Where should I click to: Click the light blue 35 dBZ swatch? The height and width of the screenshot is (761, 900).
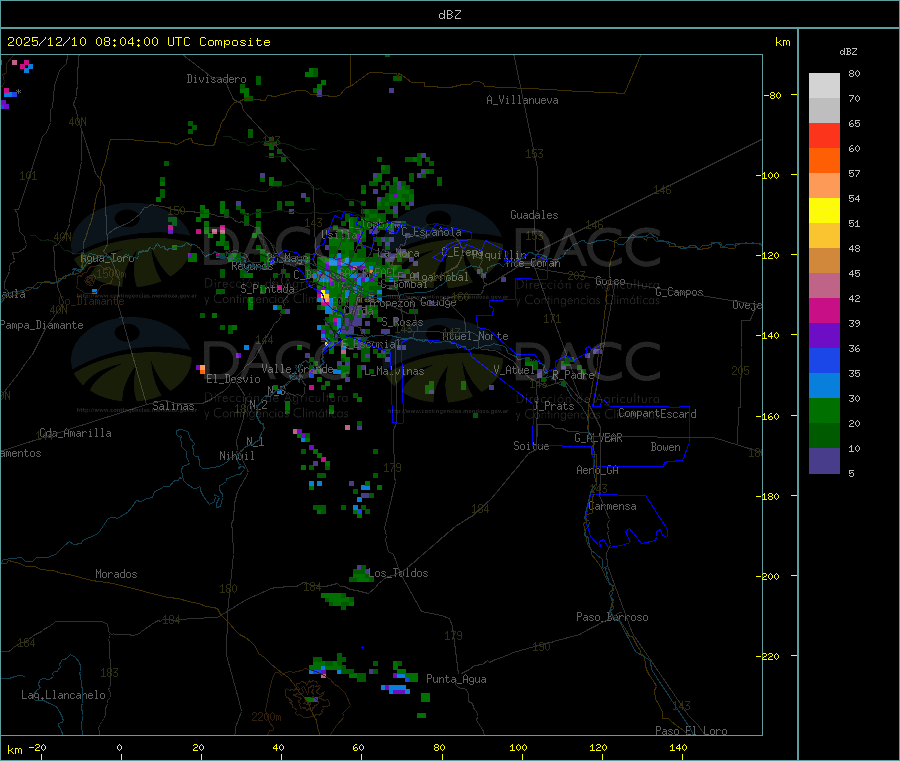point(824,386)
